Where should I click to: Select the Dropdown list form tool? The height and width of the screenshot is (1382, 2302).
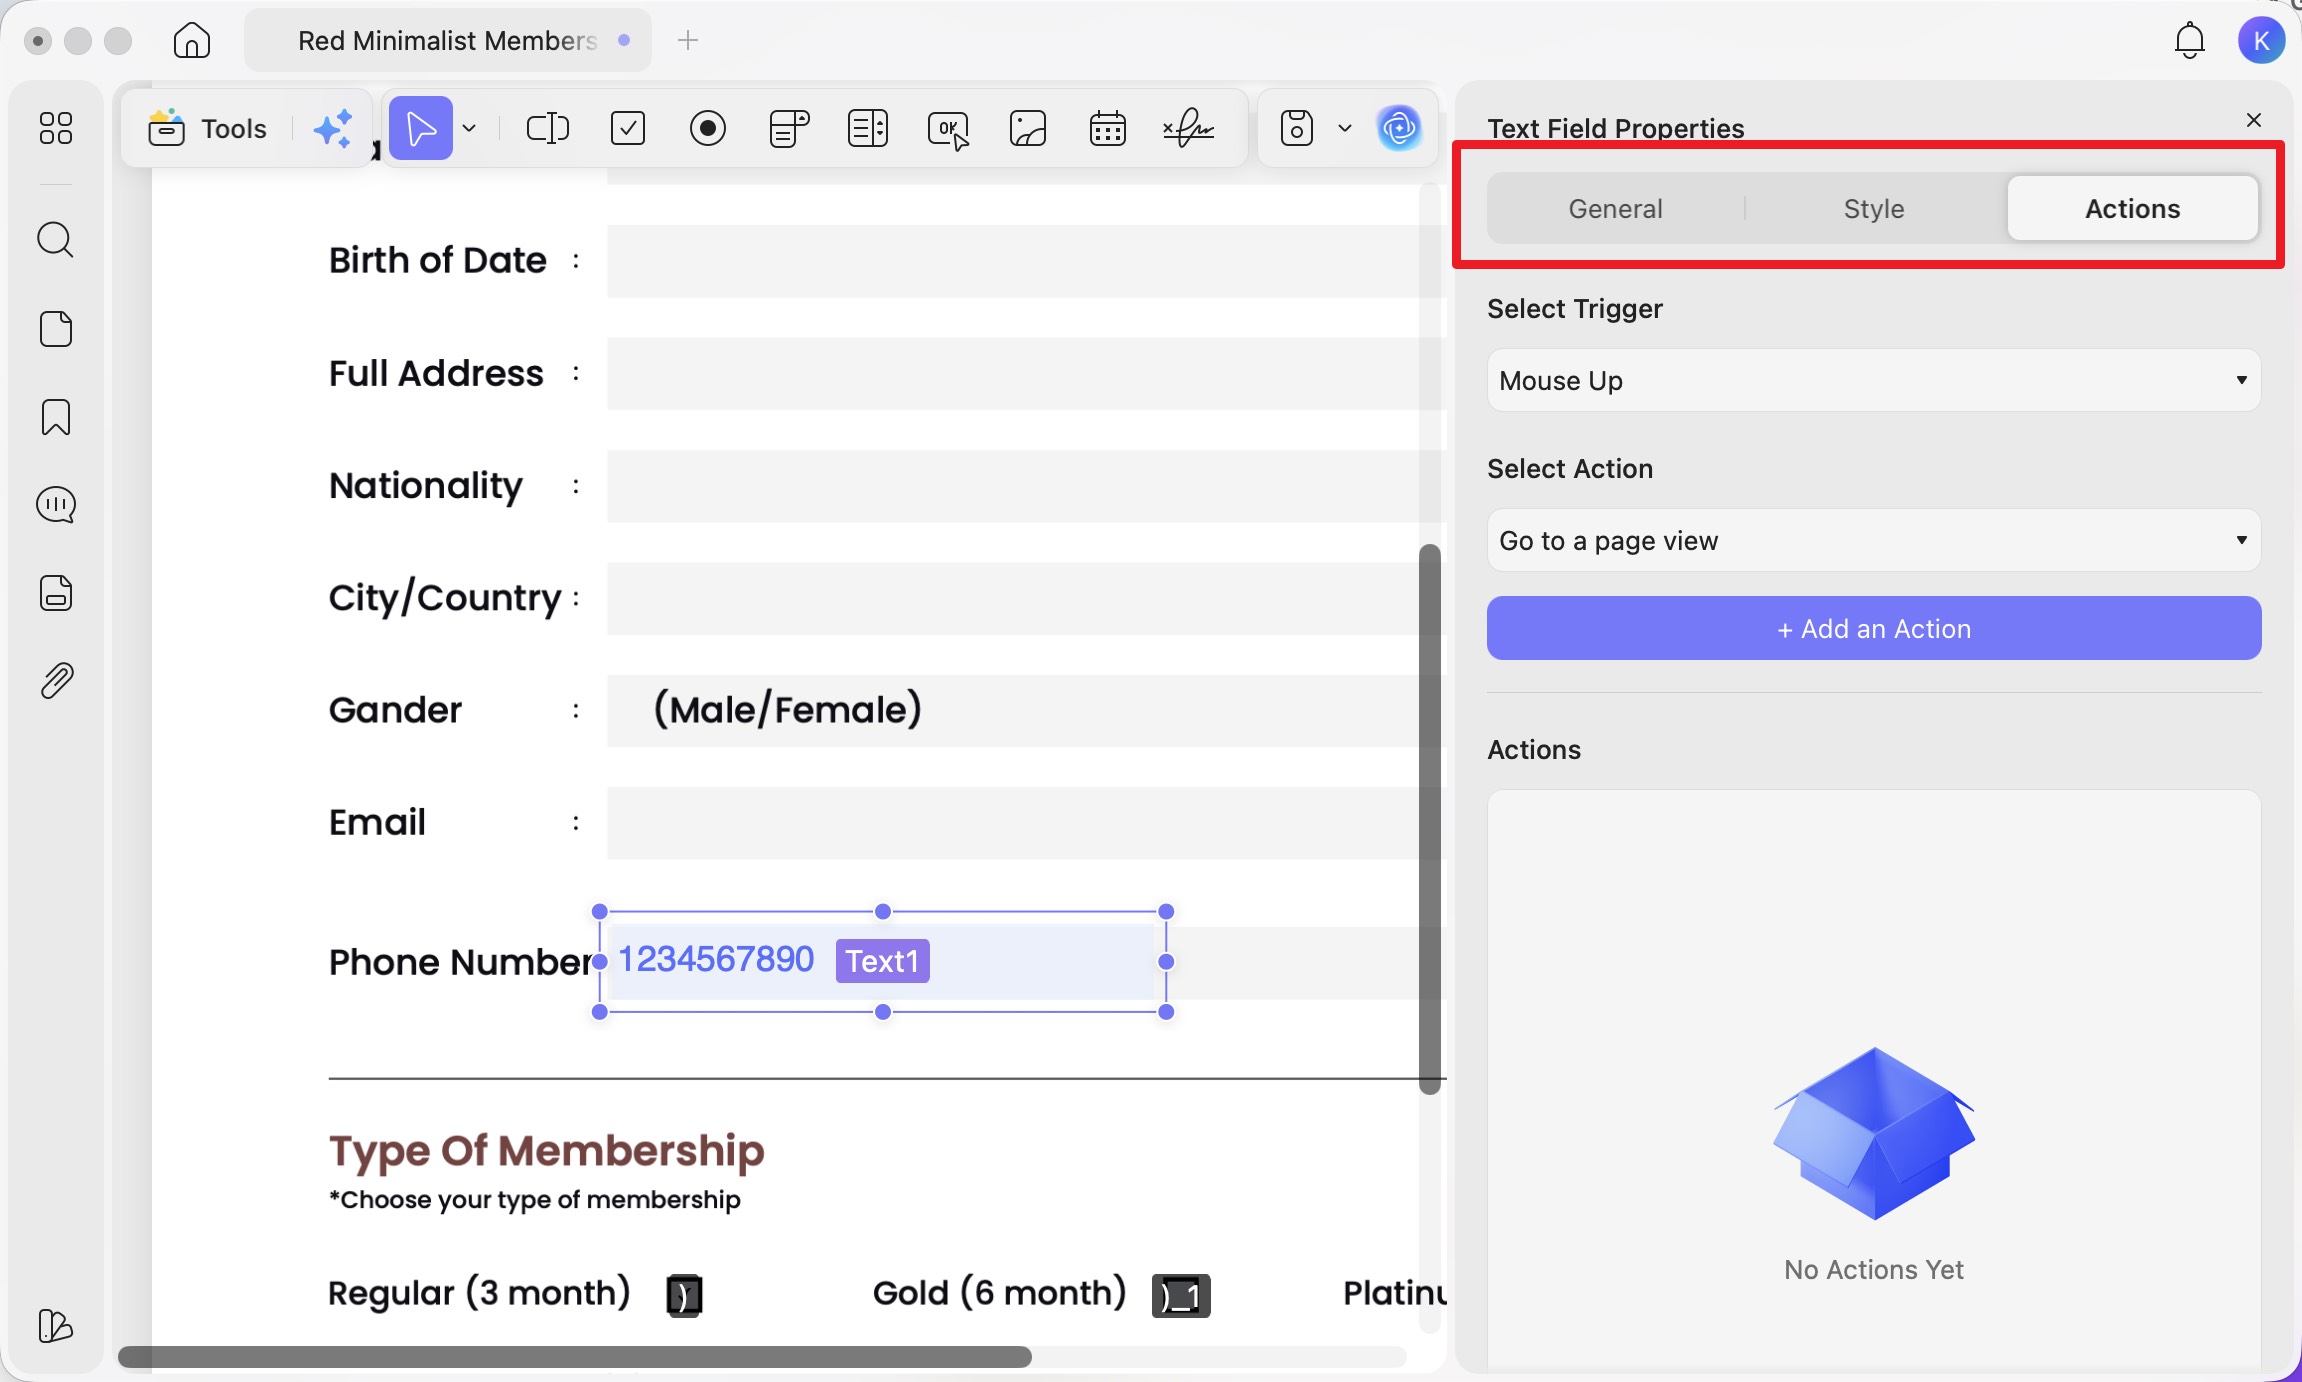[x=788, y=128]
